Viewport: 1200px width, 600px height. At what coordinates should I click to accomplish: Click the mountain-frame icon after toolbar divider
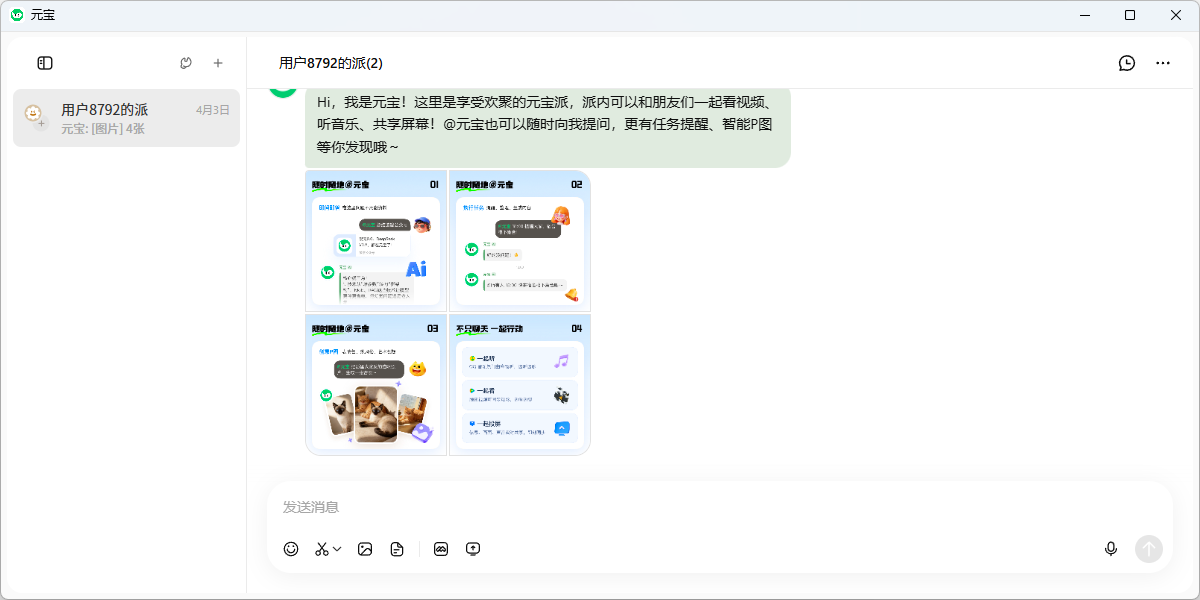pos(441,549)
